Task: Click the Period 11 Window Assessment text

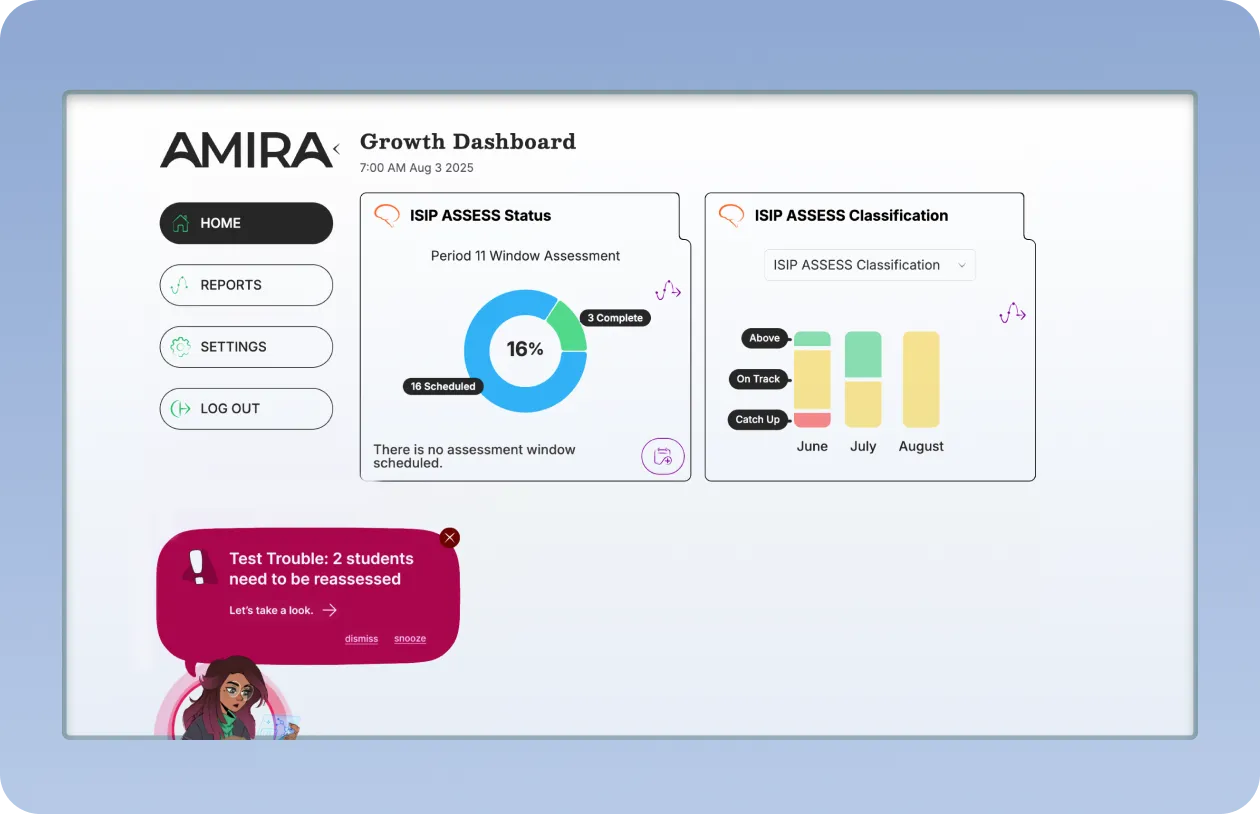Action: [525, 256]
